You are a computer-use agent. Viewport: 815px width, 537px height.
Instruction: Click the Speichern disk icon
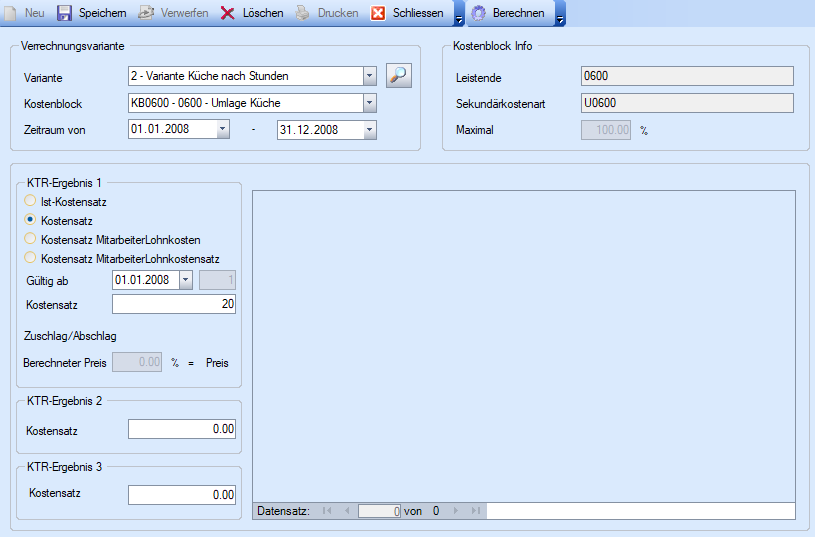[x=65, y=13]
